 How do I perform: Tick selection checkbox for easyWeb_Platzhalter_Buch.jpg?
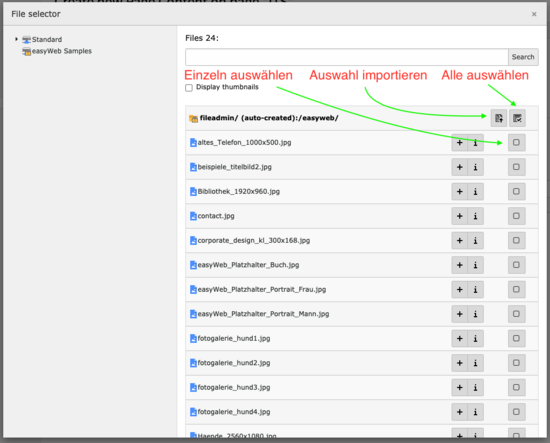pyautogui.click(x=517, y=265)
